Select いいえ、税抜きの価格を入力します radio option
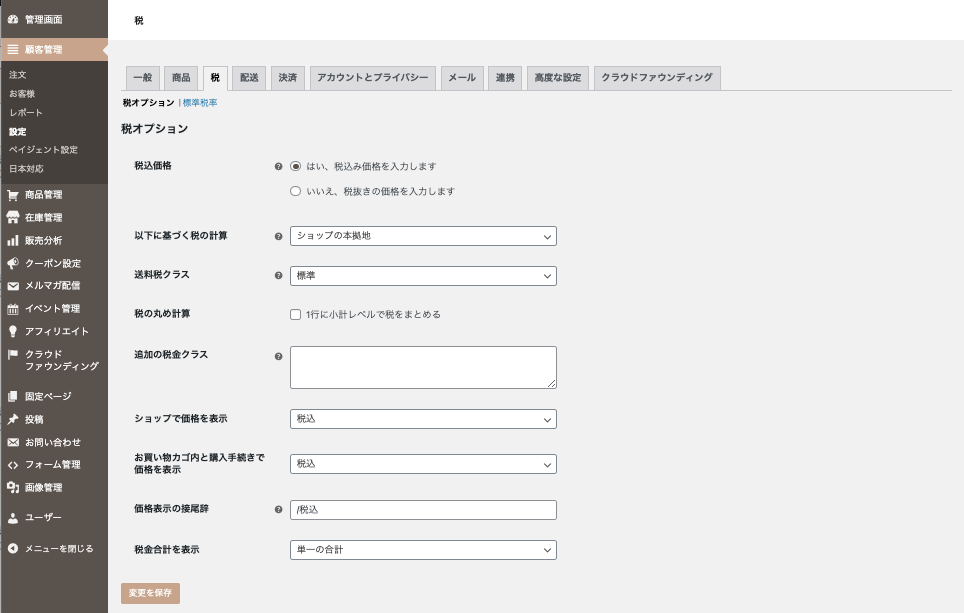Image resolution: width=964 pixels, height=613 pixels. click(x=295, y=191)
